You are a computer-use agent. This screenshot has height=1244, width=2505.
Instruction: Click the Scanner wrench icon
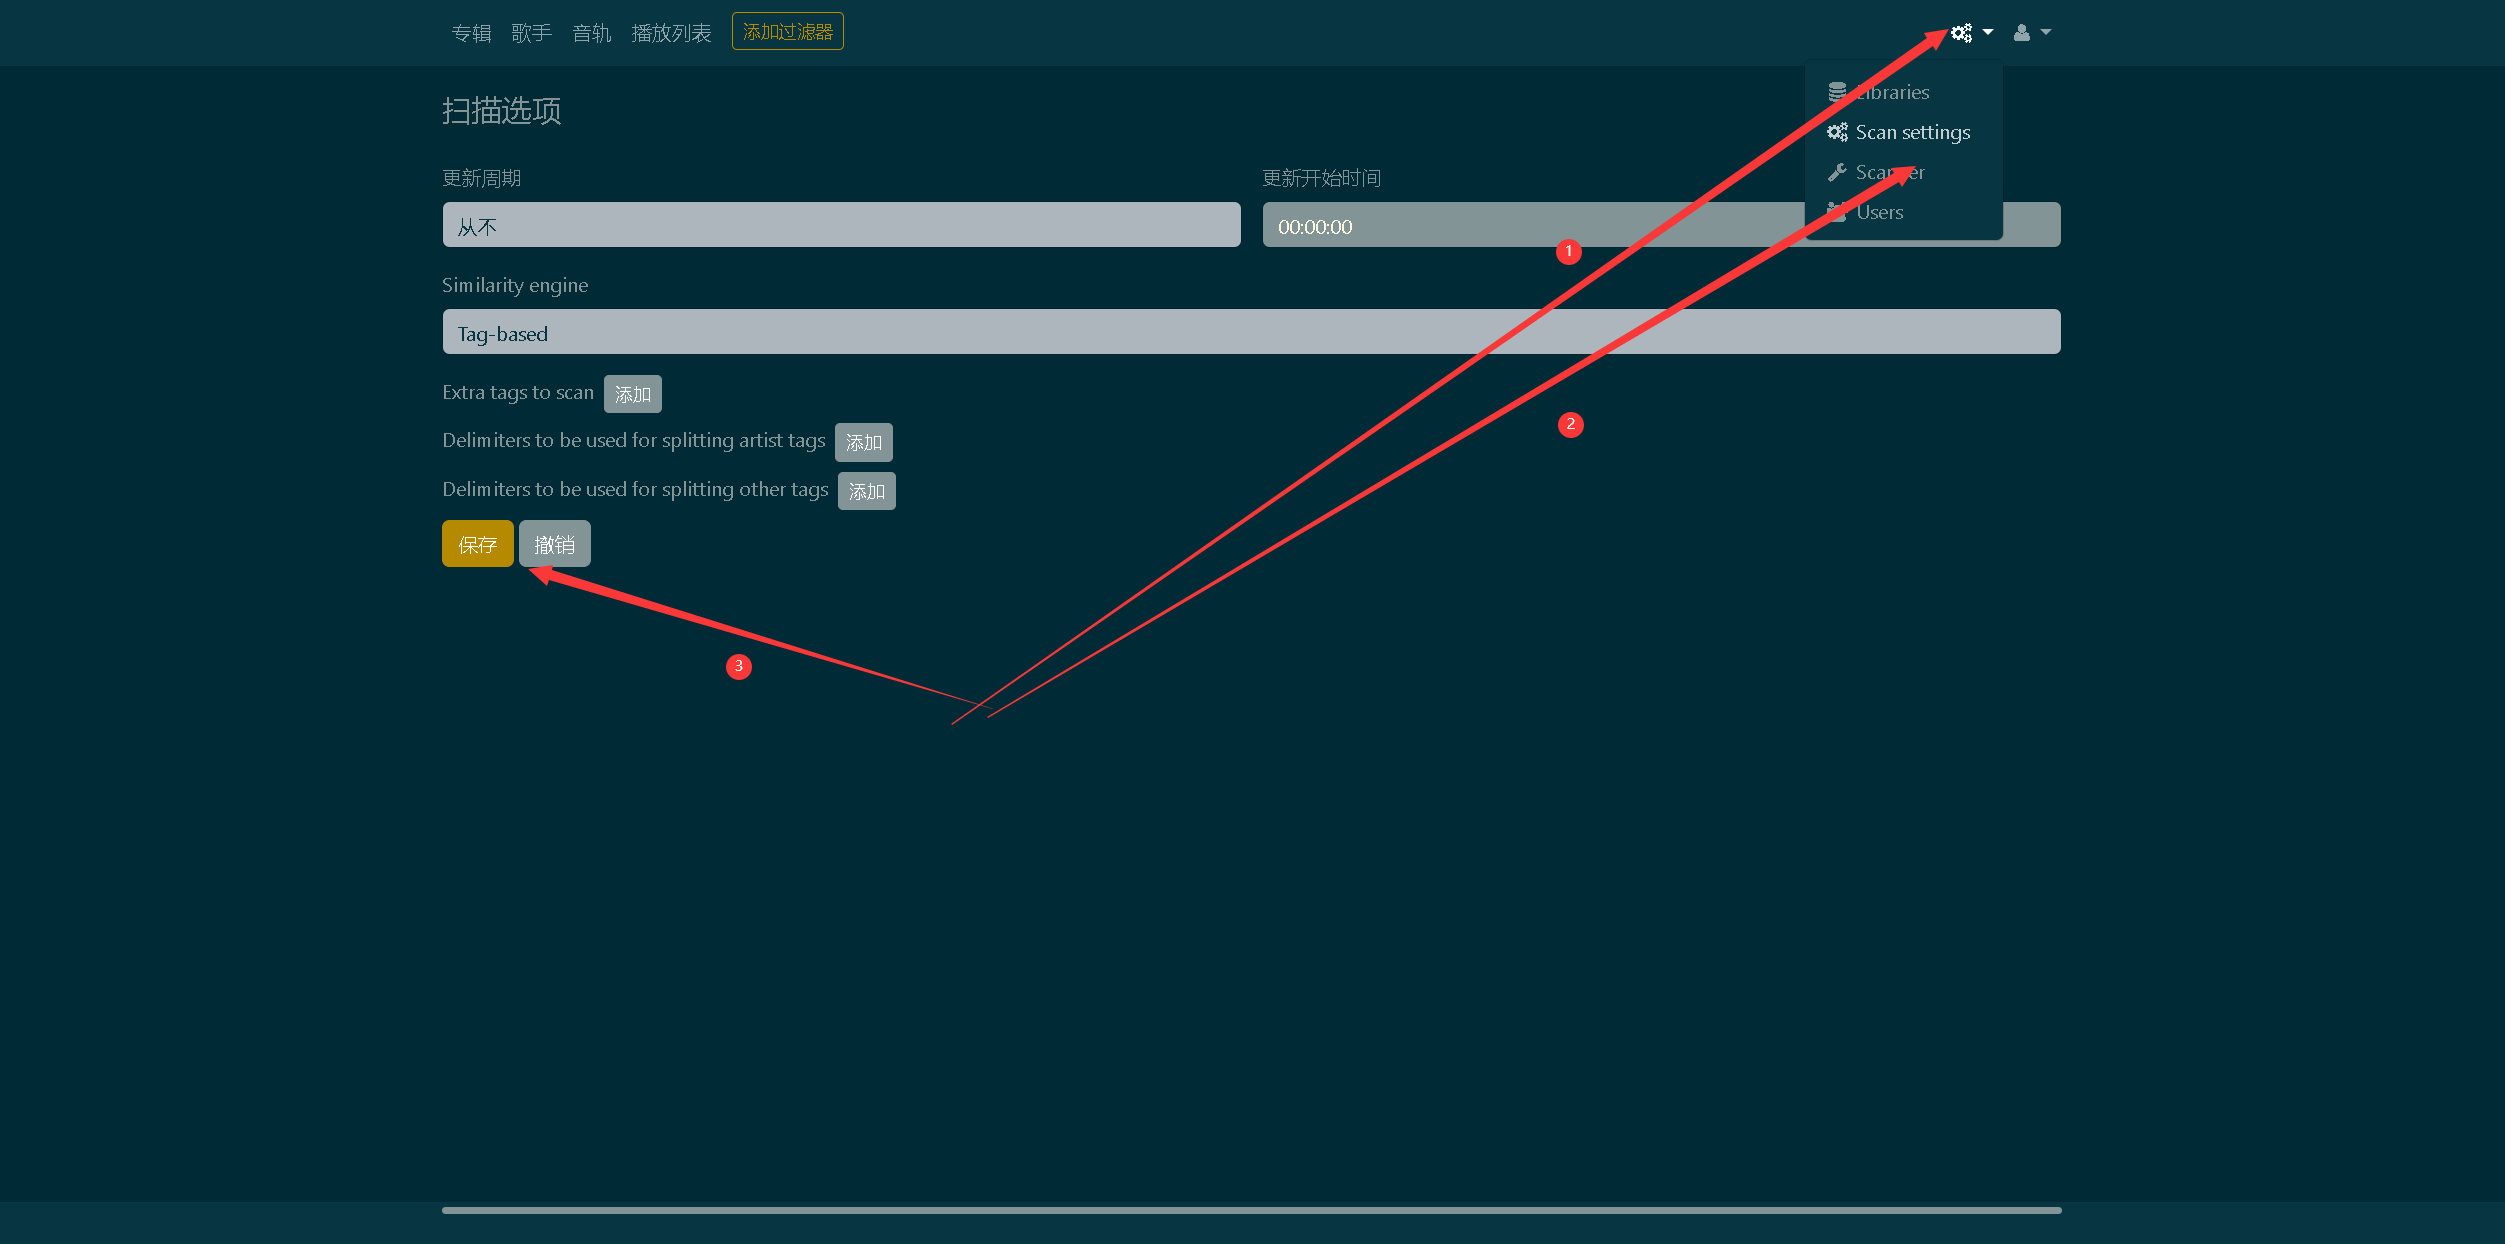click(x=1837, y=172)
